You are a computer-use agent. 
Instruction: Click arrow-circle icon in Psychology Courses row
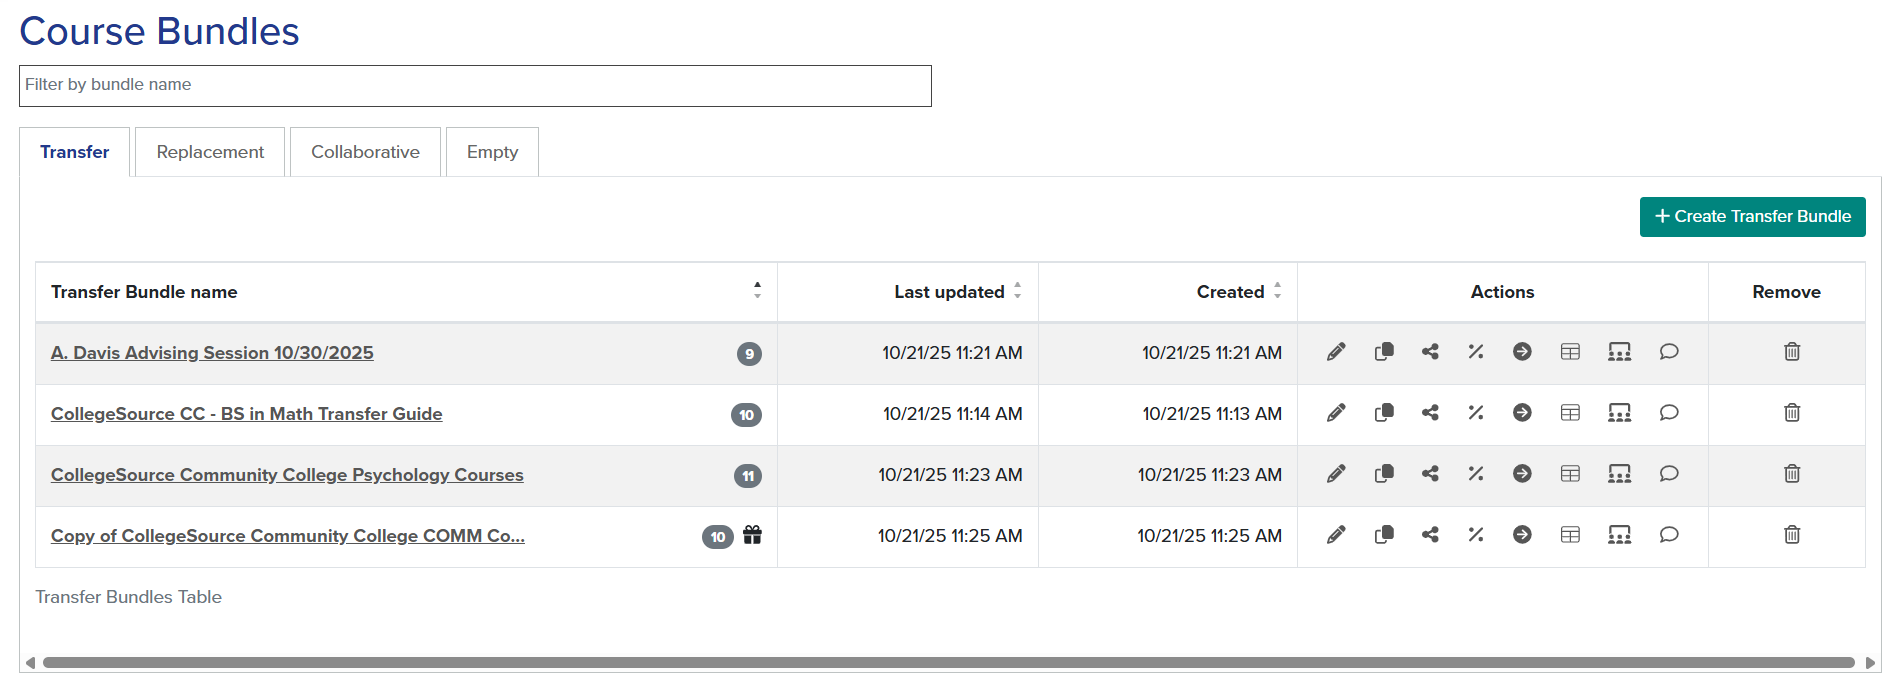pyautogui.click(x=1522, y=474)
